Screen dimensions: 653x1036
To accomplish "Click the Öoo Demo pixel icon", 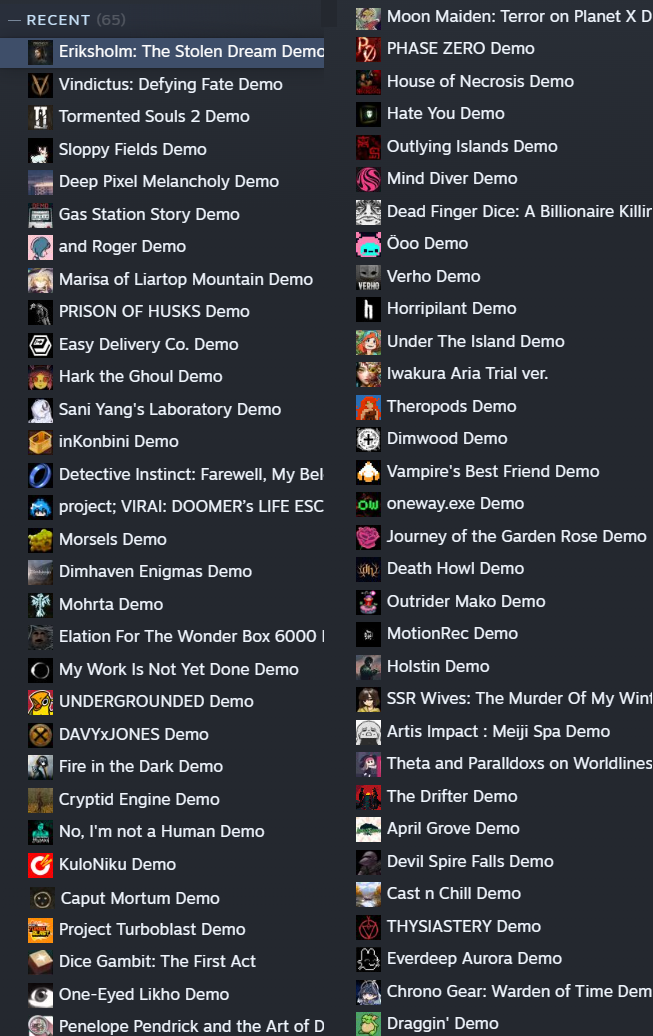I will pos(368,244).
